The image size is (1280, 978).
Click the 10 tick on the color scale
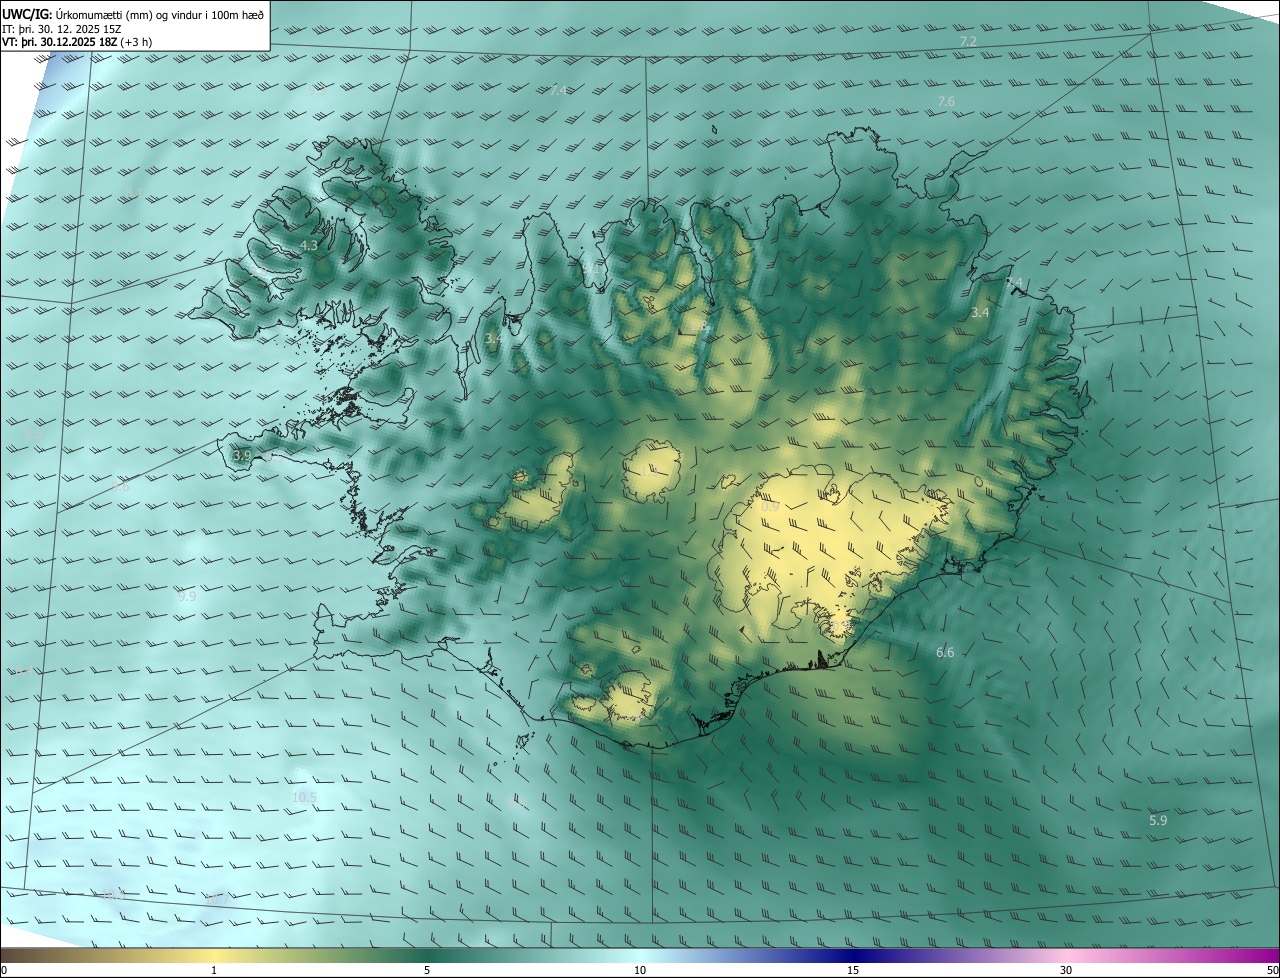640,970
